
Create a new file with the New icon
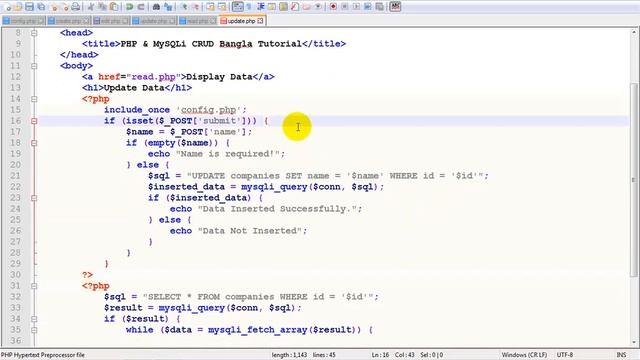(x=7, y=7)
